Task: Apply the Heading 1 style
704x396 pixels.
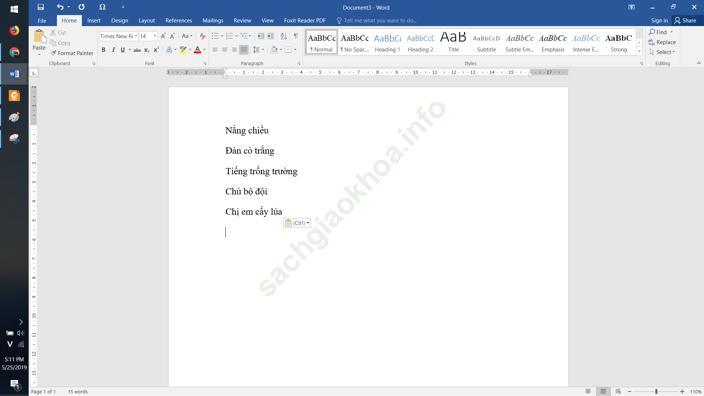Action: point(387,42)
